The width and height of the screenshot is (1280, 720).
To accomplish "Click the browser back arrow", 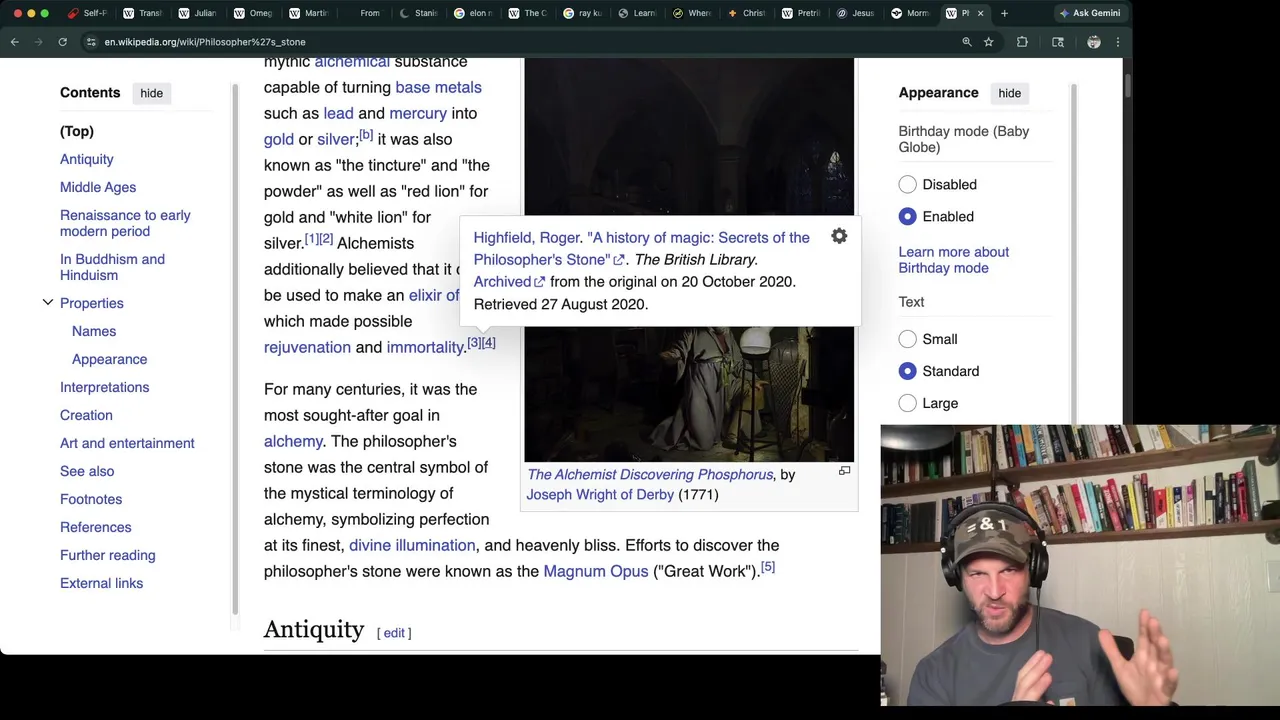I will (x=15, y=42).
